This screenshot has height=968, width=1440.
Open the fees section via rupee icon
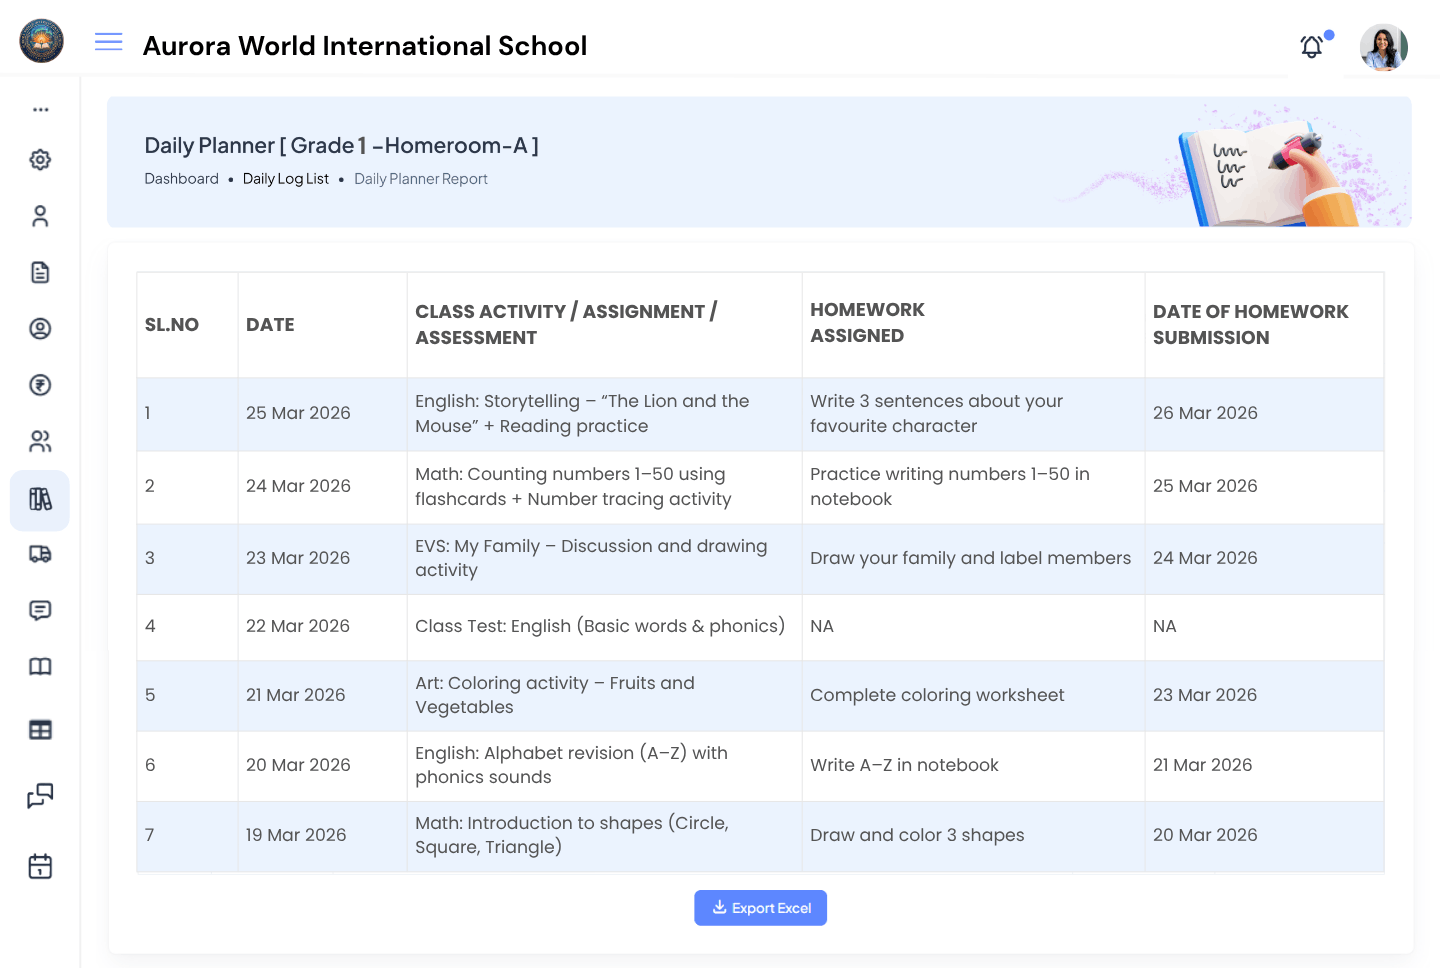pos(40,385)
